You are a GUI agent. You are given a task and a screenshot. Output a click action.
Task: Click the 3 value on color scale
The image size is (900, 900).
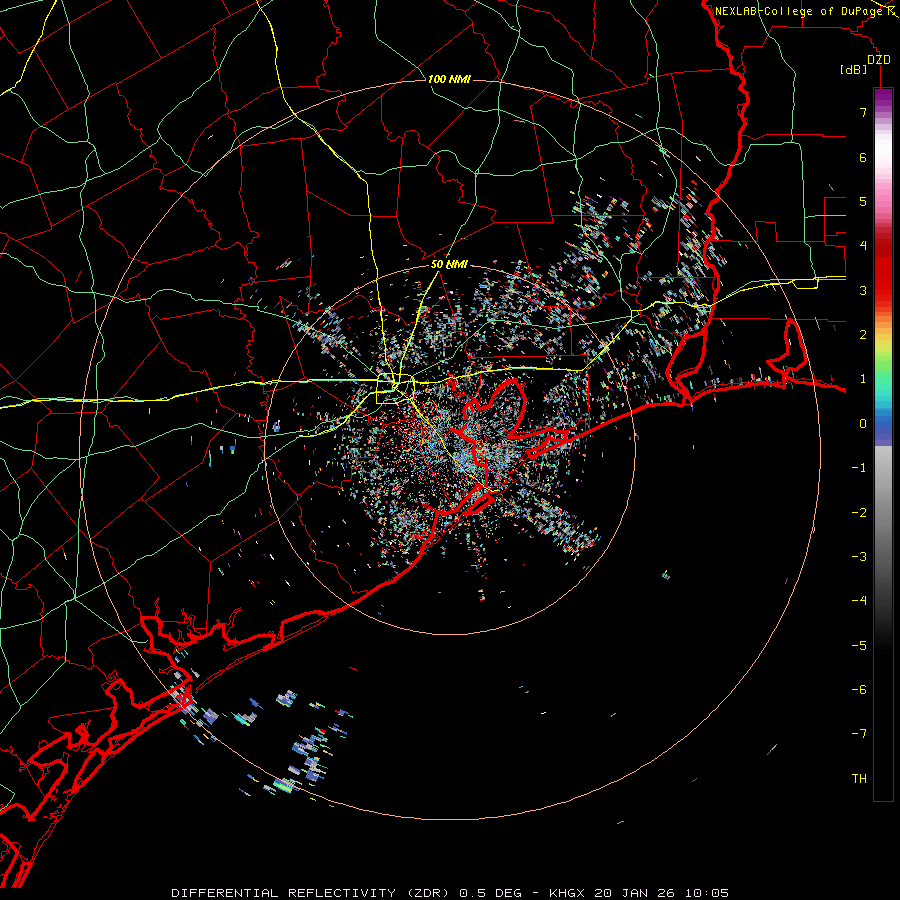click(863, 290)
